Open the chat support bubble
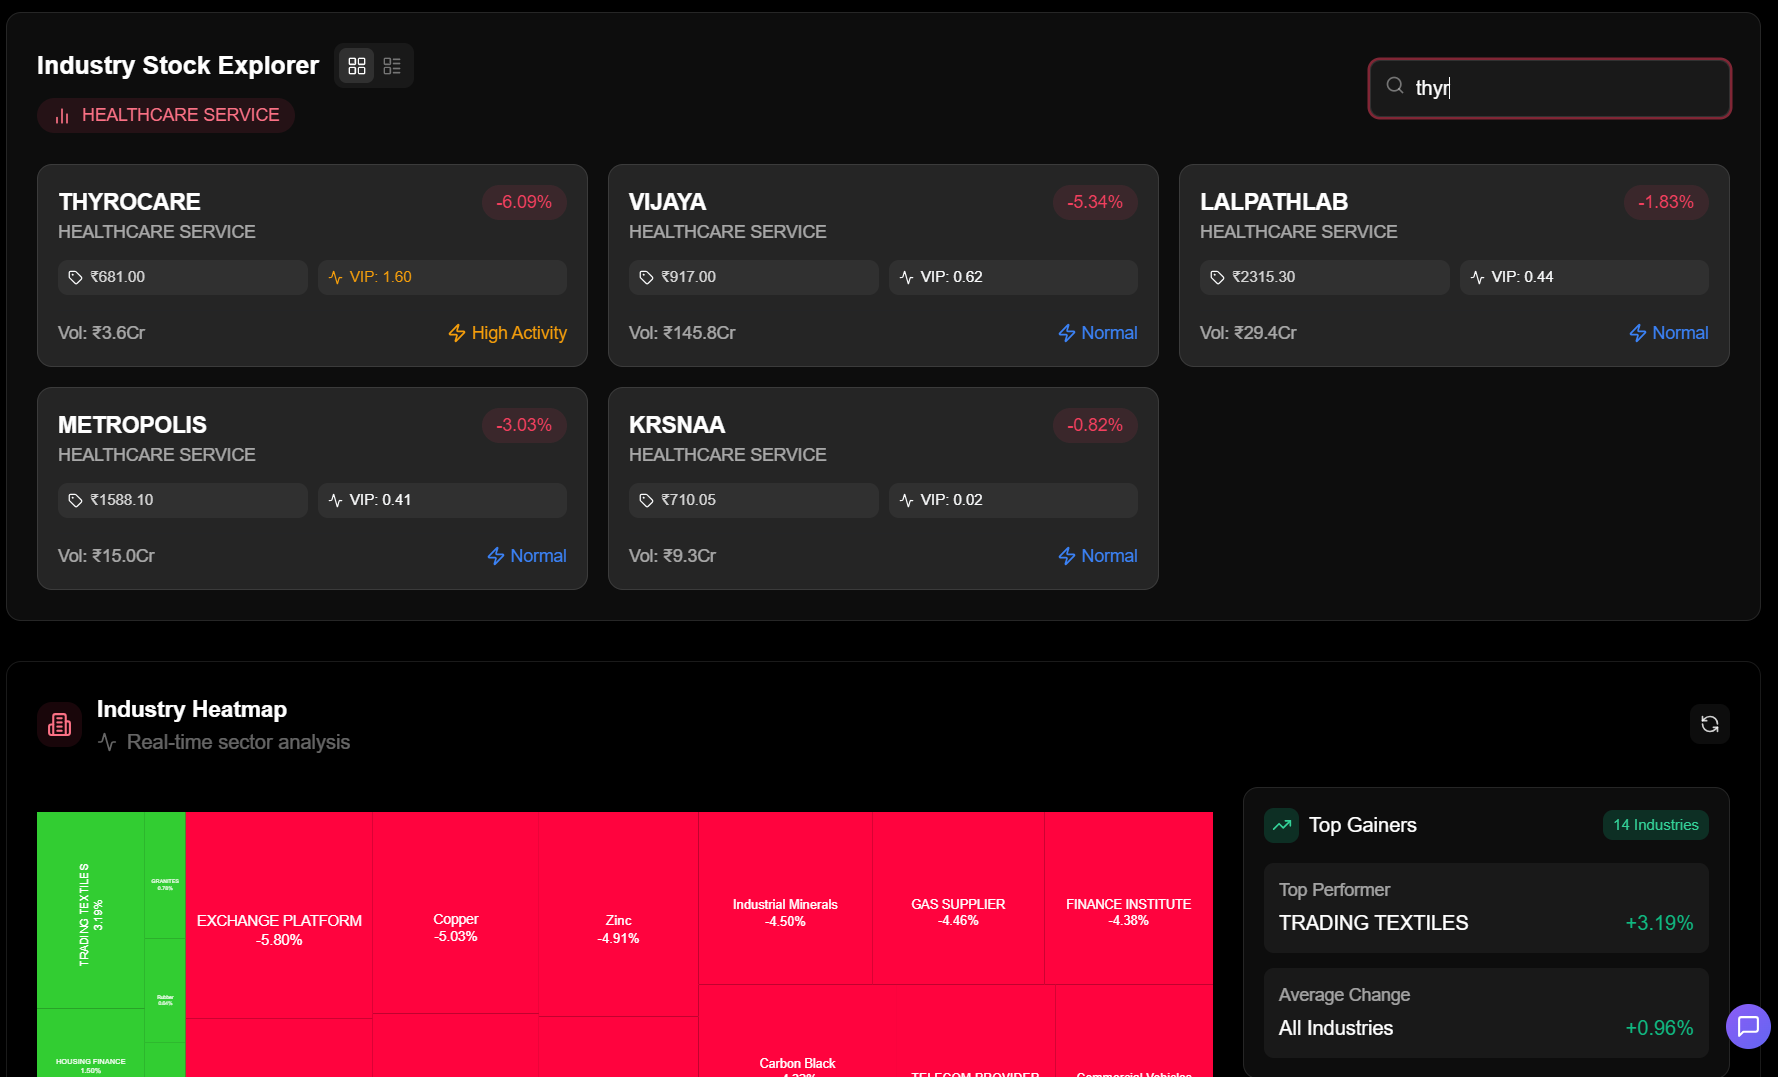Screen dimensions: 1778x1077 1748,1026
